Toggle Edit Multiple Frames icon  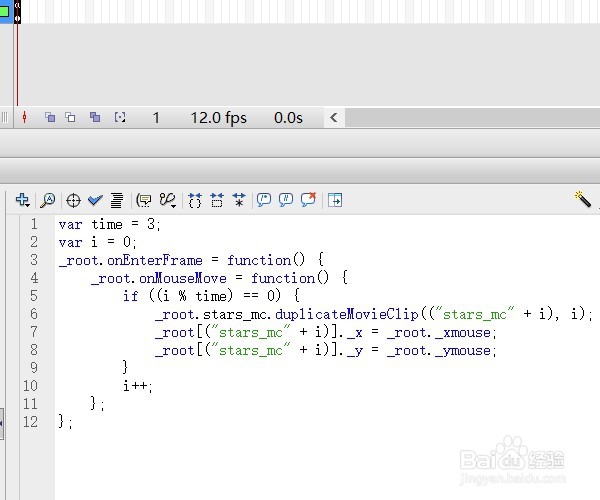(x=95, y=117)
